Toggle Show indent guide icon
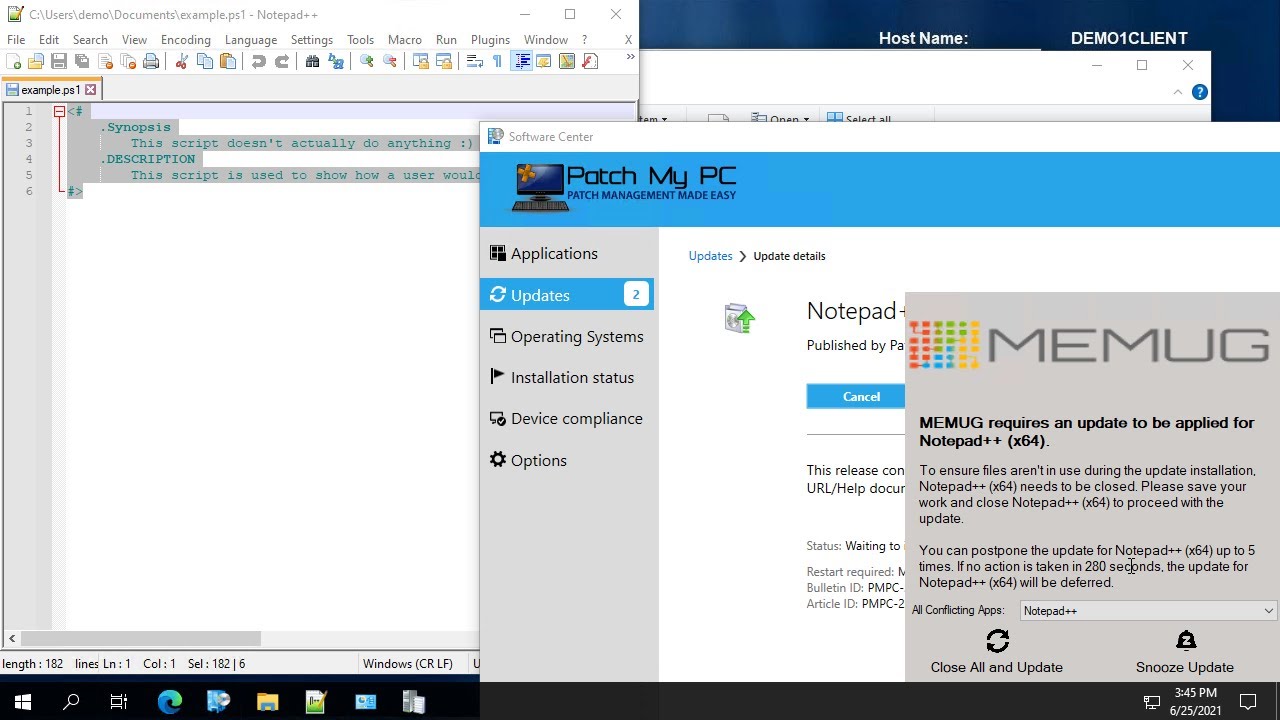1280x720 pixels. (x=522, y=62)
